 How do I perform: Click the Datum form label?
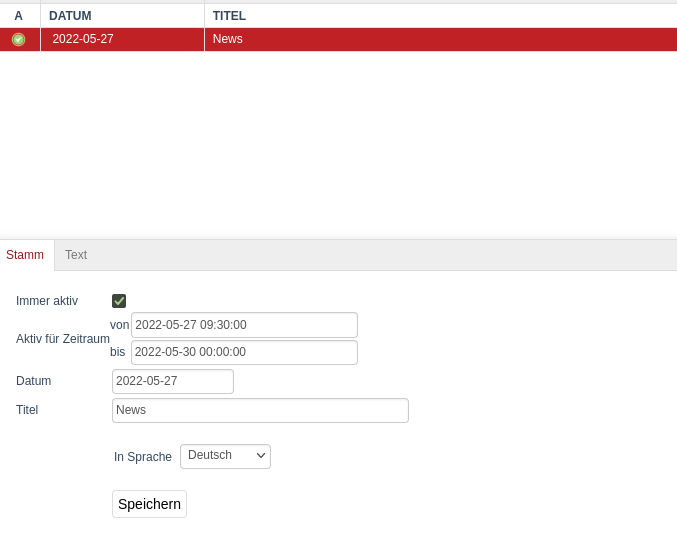pyautogui.click(x=33, y=381)
